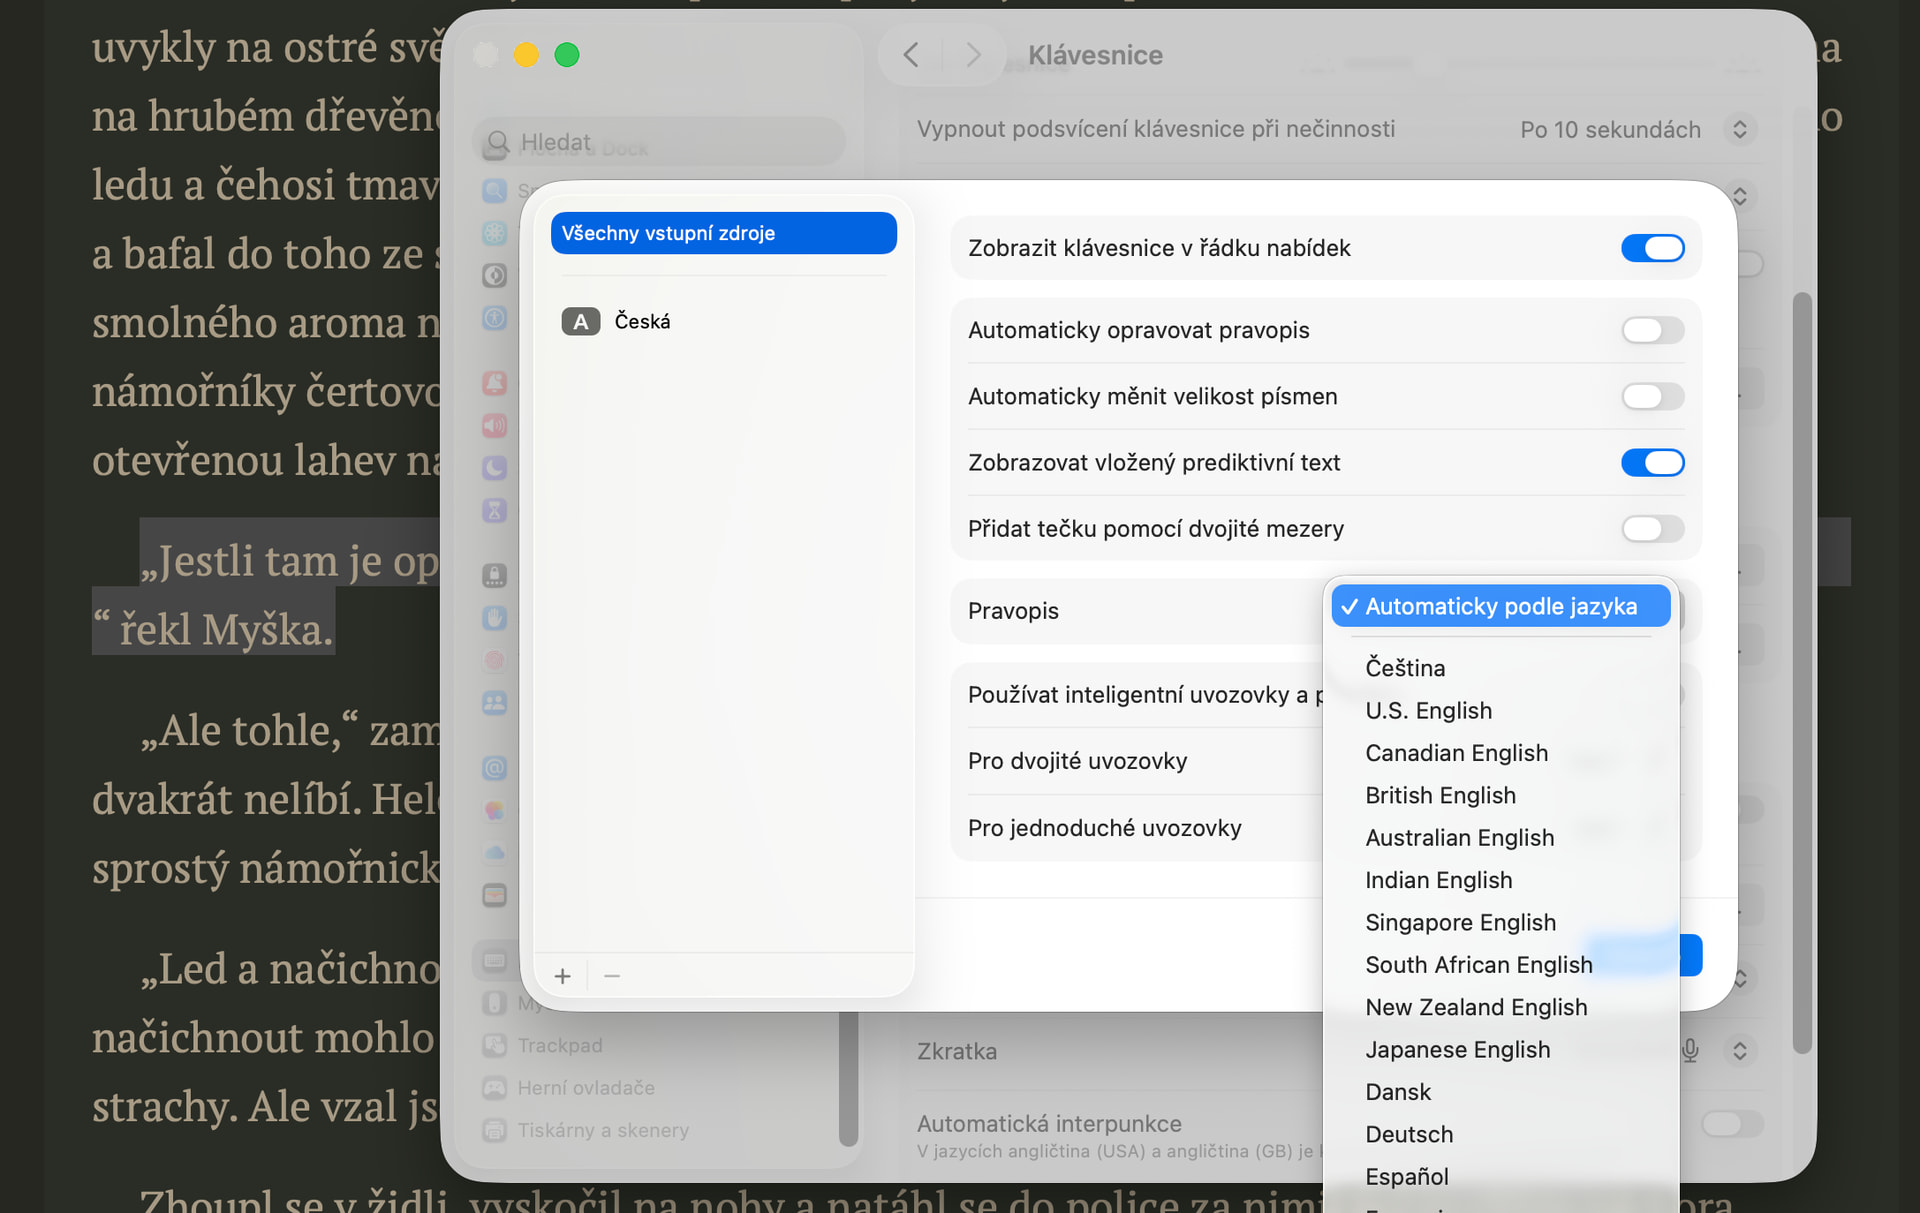Select Všechny vstupní zdroje list item
Image resolution: width=1920 pixels, height=1213 pixels.
click(x=723, y=233)
